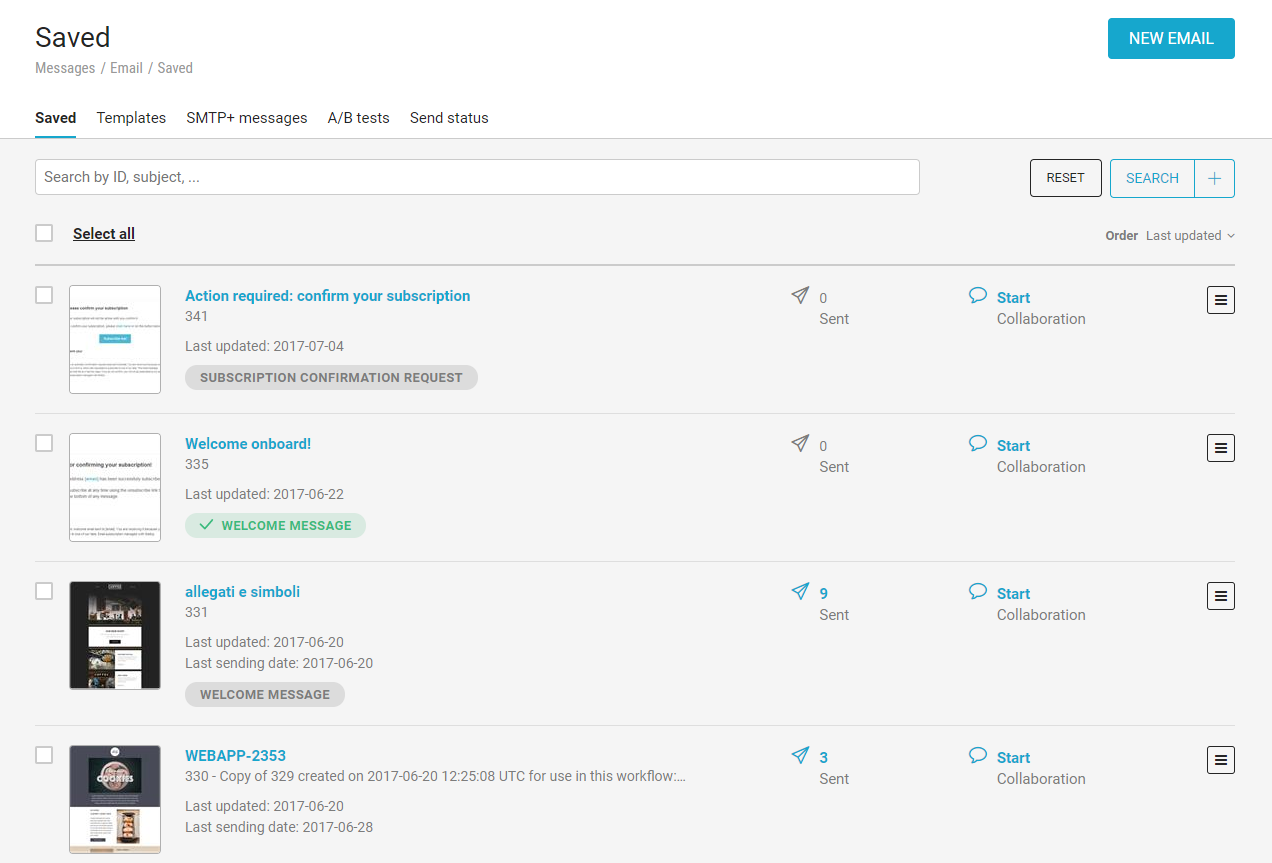Check the box for 'Action required' email
The height and width of the screenshot is (863, 1272).
tap(44, 295)
